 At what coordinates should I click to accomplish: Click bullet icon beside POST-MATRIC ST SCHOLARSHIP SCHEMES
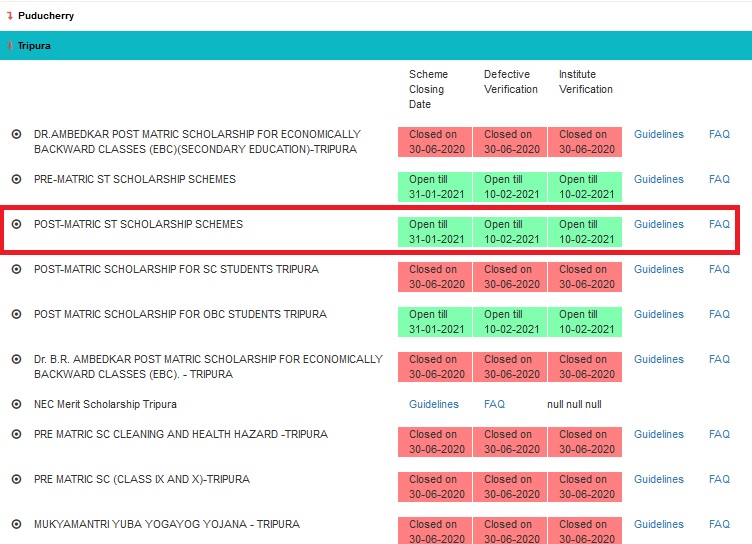16,224
